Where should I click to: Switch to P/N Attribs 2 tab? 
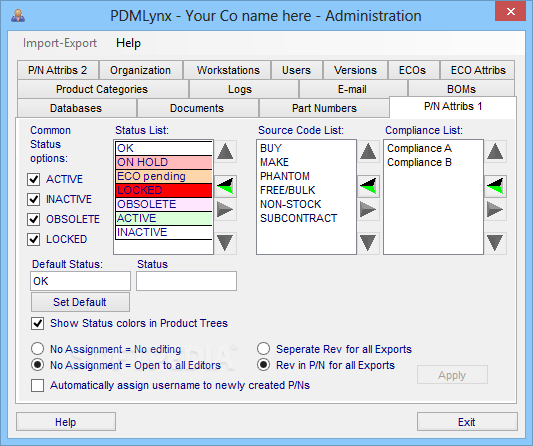pyautogui.click(x=58, y=70)
